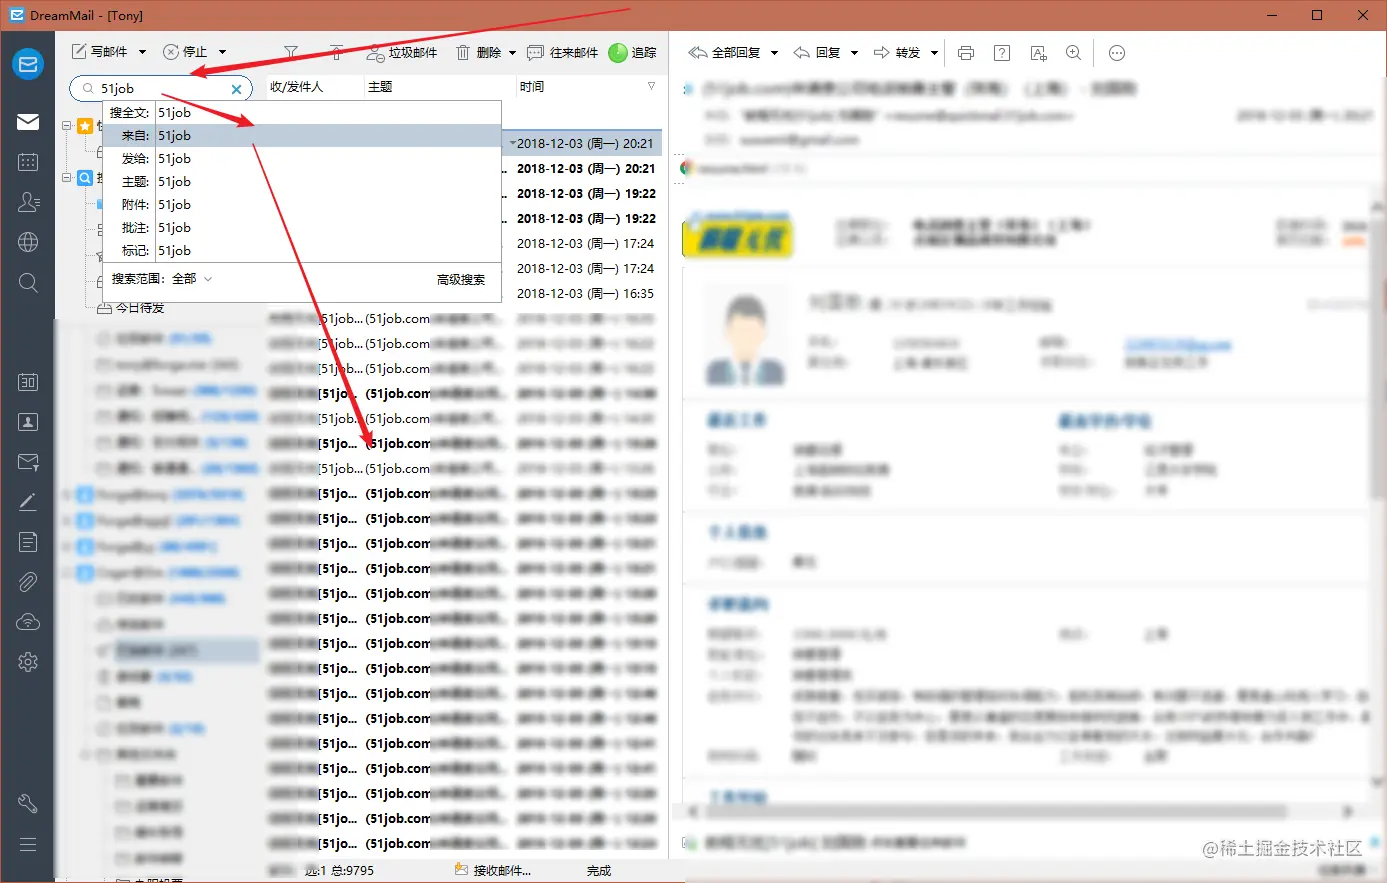Open the 写邮件 dropdown arrow
Viewport: 1387px width, 883px height.
(142, 52)
